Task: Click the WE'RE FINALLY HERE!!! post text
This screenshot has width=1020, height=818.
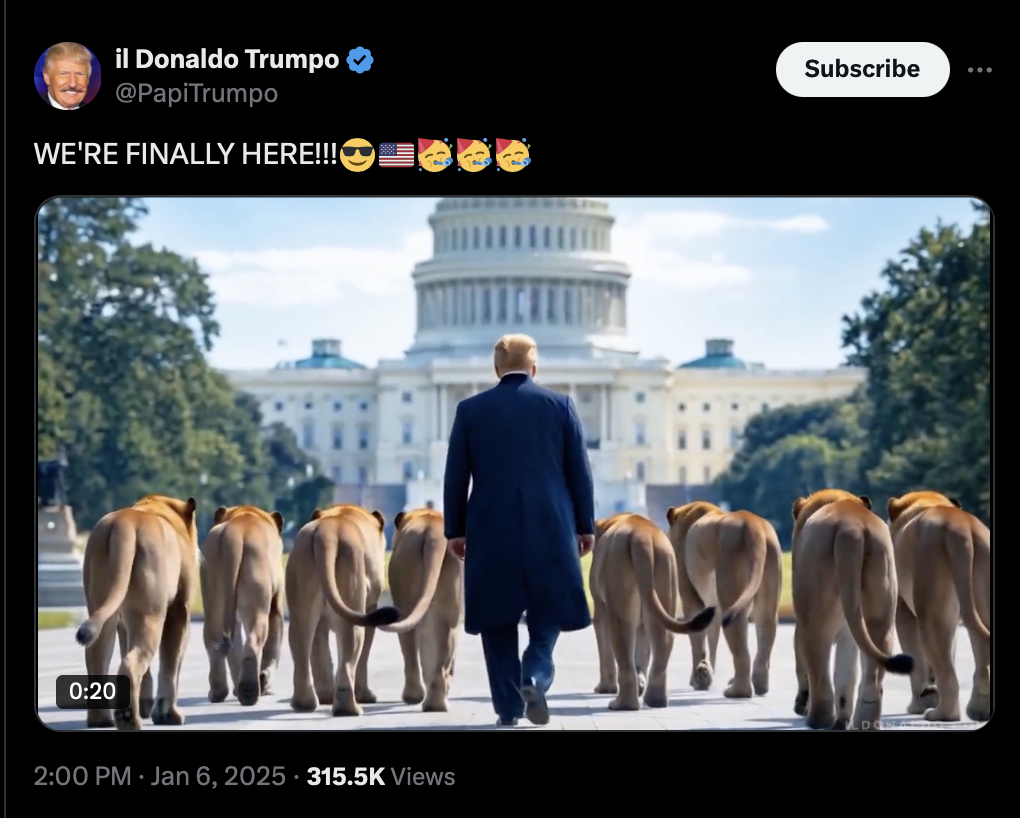Action: tap(185, 154)
